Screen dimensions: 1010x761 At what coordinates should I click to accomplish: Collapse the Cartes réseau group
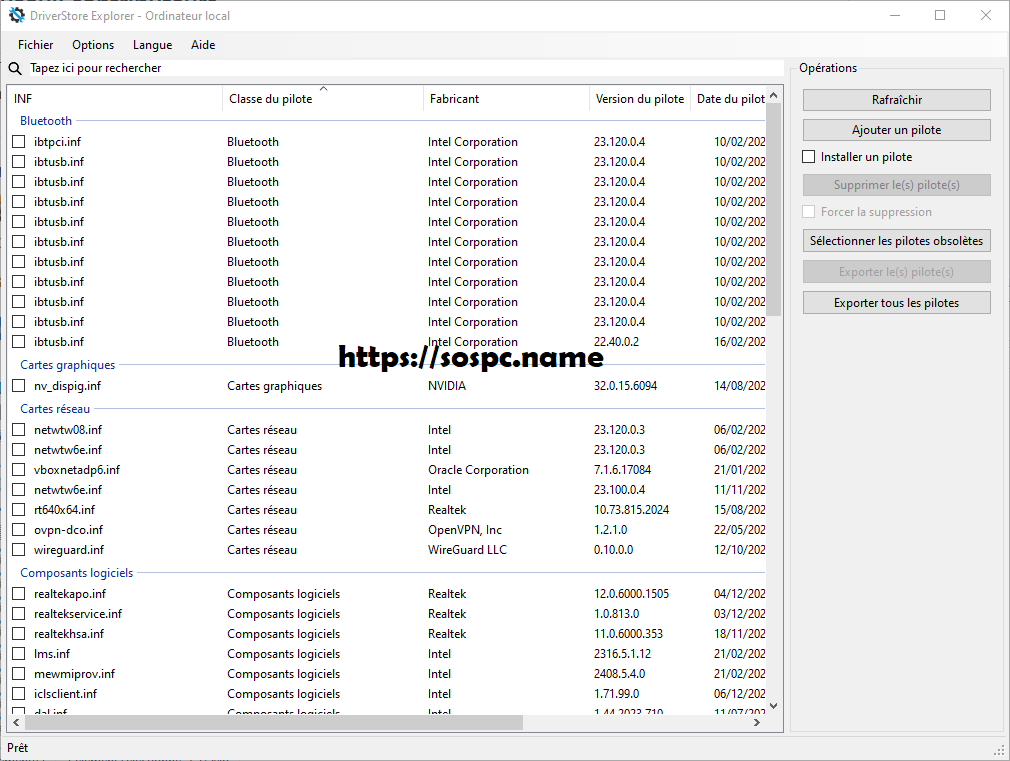coord(55,409)
